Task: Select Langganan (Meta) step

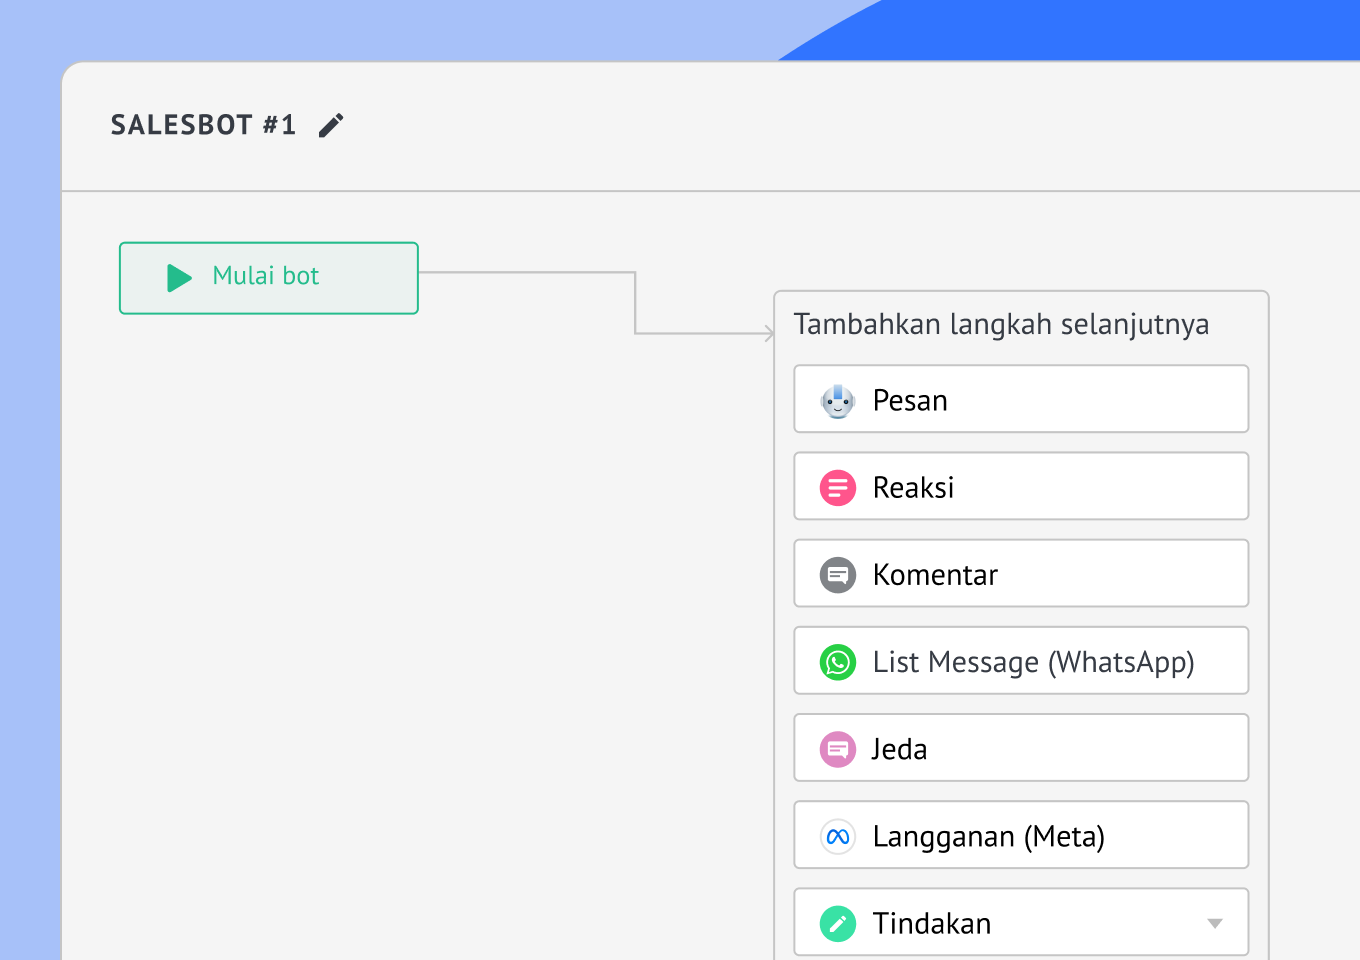Action: tap(1021, 834)
